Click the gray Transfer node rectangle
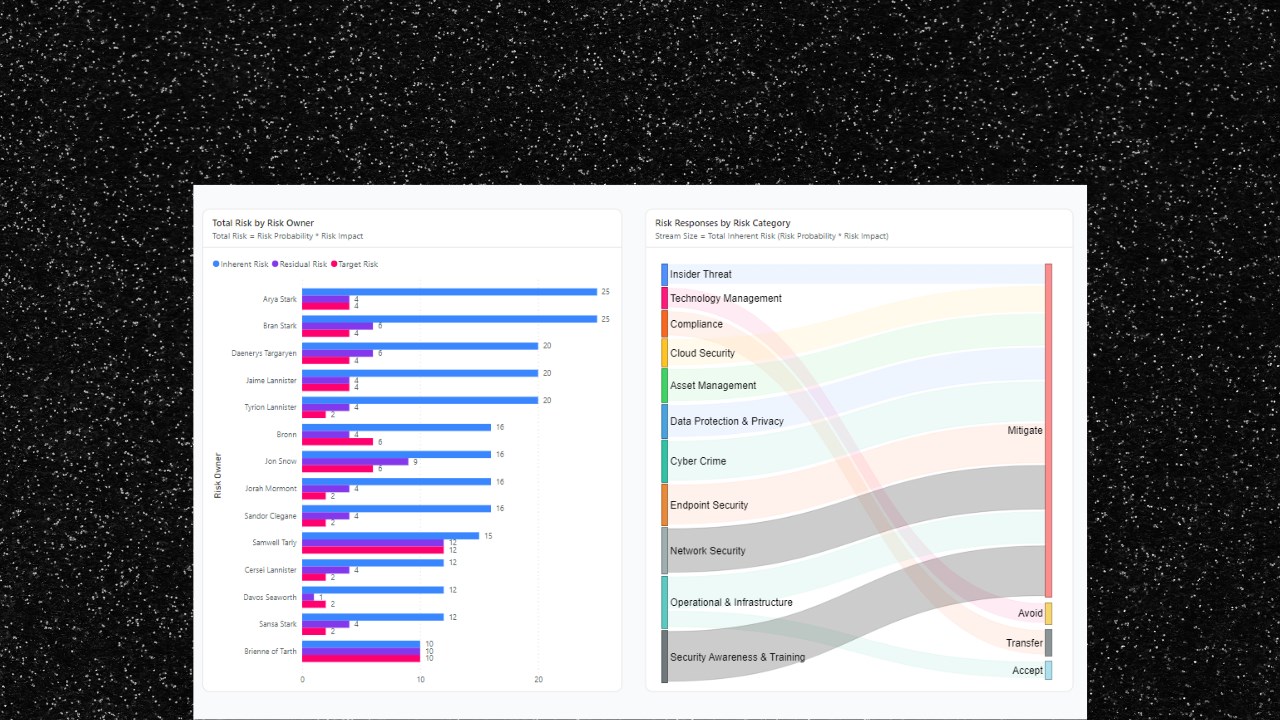 coord(1048,642)
